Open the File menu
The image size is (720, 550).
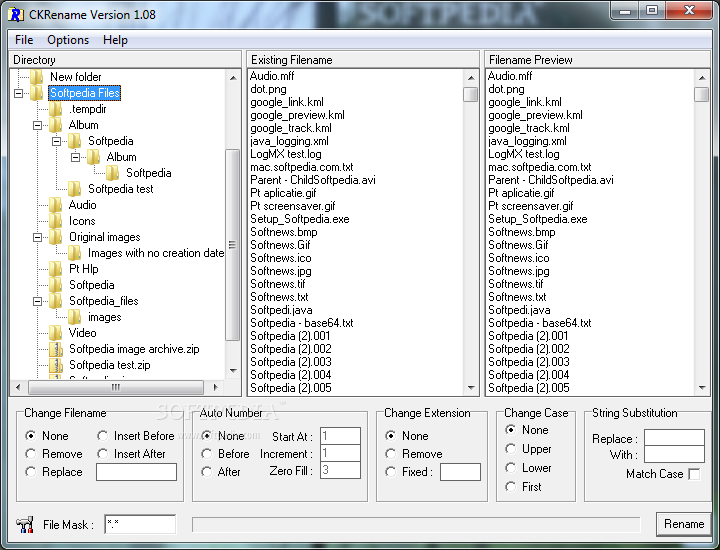24,40
